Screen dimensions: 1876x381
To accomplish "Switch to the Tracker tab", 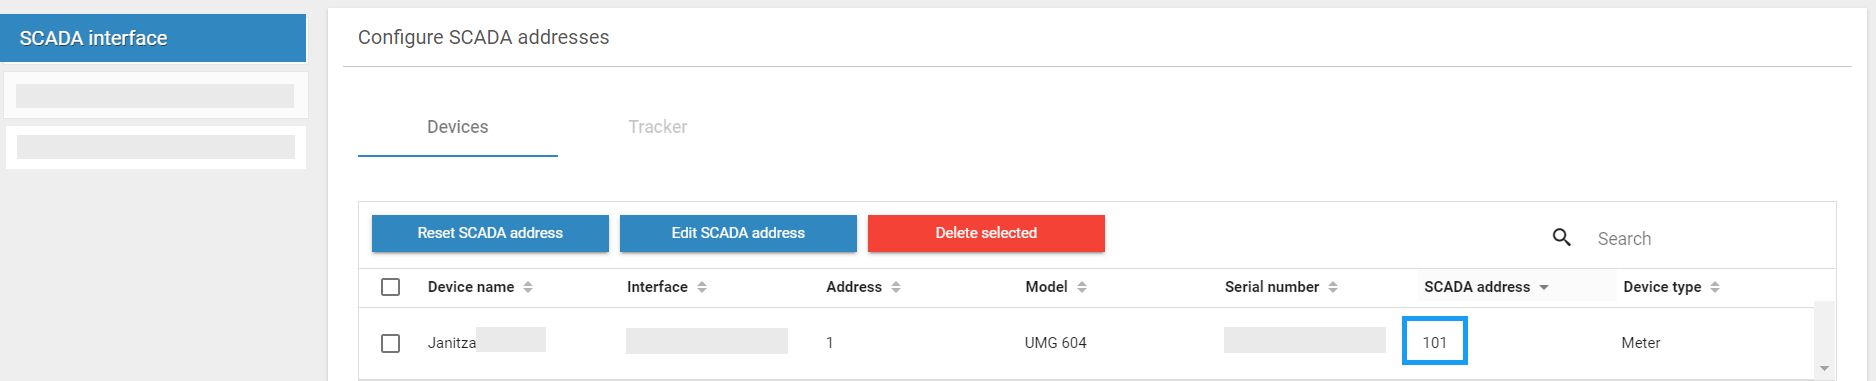I will click(658, 127).
